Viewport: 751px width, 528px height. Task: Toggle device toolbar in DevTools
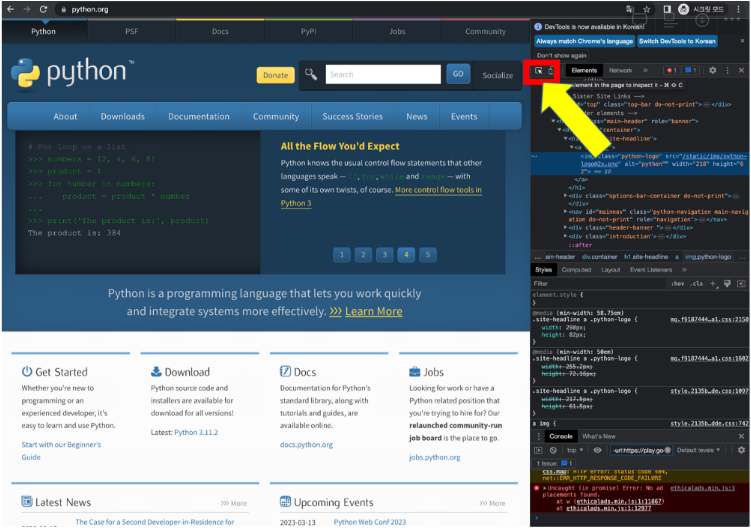click(551, 71)
